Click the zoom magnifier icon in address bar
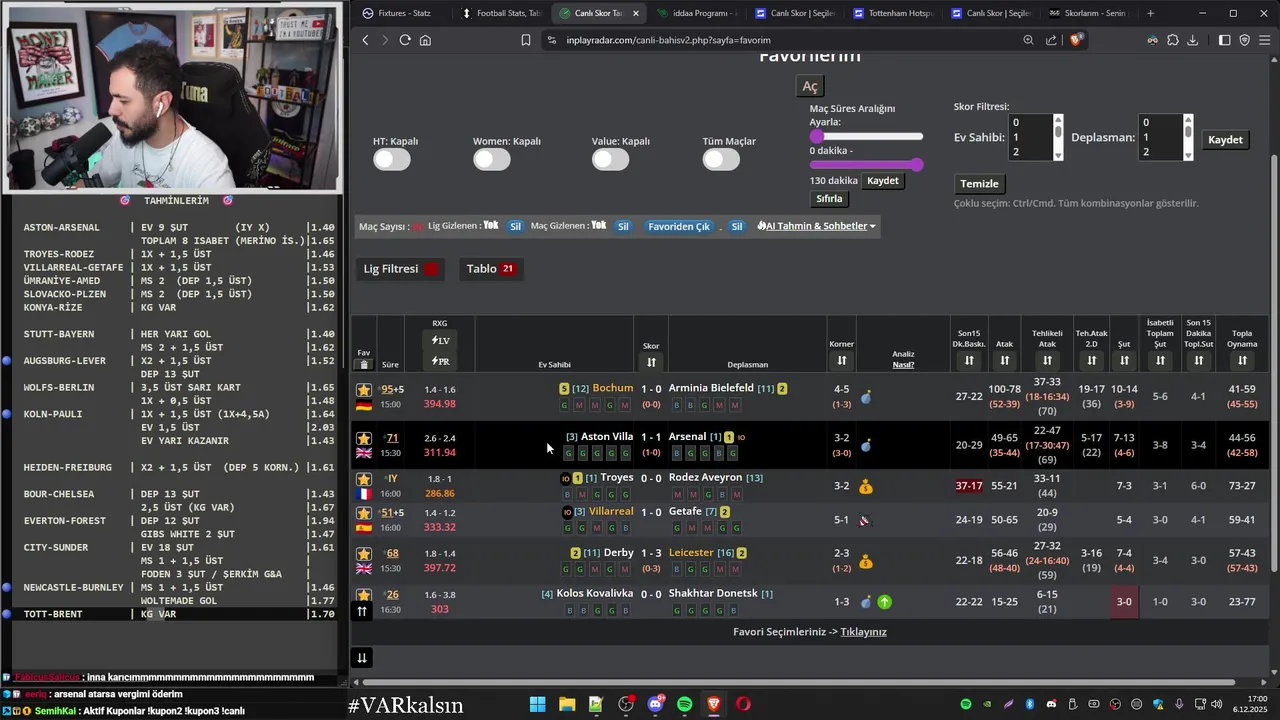 tap(1028, 40)
